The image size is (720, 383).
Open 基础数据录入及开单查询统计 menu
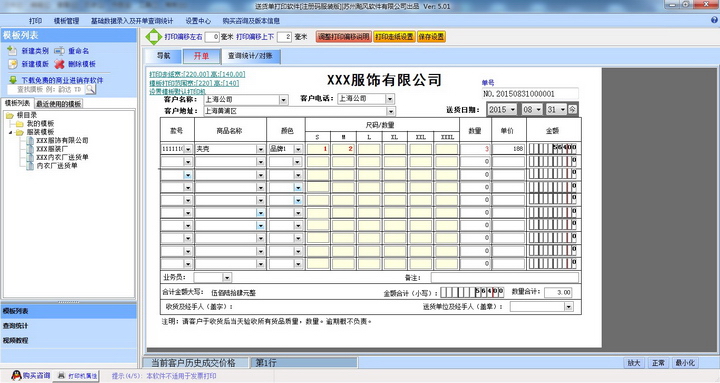pos(132,21)
